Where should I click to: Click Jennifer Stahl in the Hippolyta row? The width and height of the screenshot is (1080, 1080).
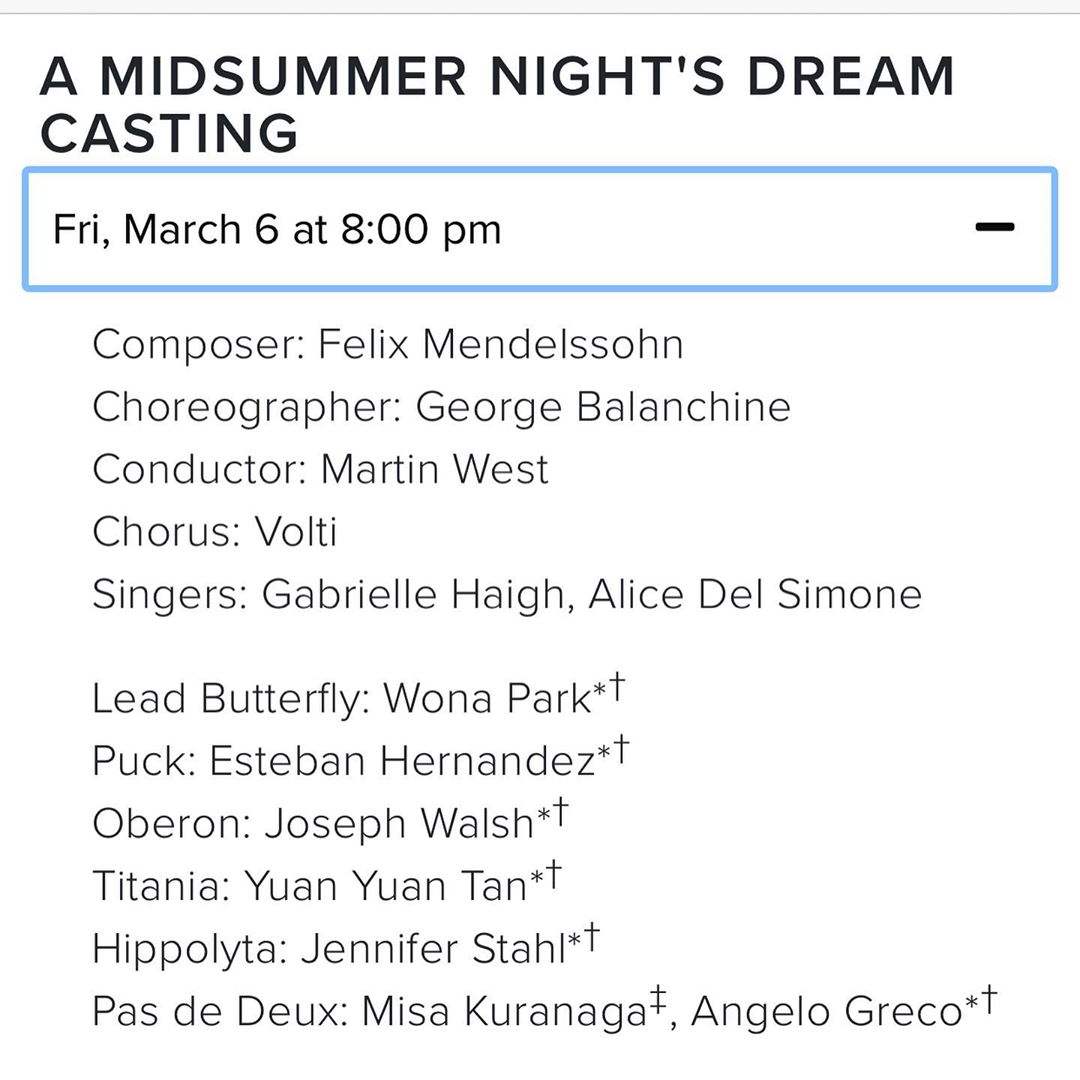434,948
